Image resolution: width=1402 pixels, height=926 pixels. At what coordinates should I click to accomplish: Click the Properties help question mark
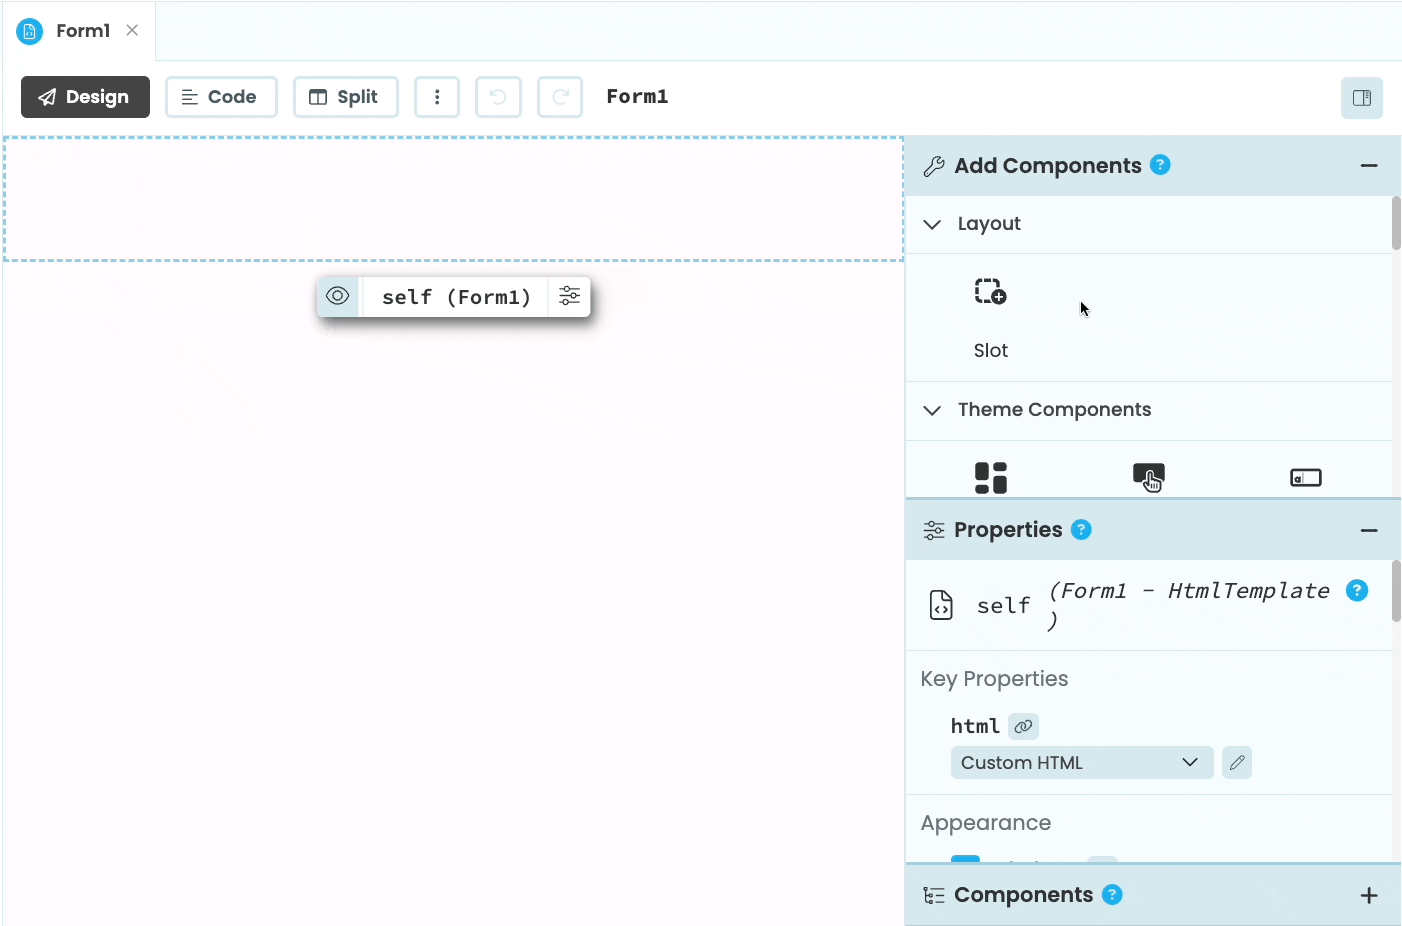point(1081,530)
